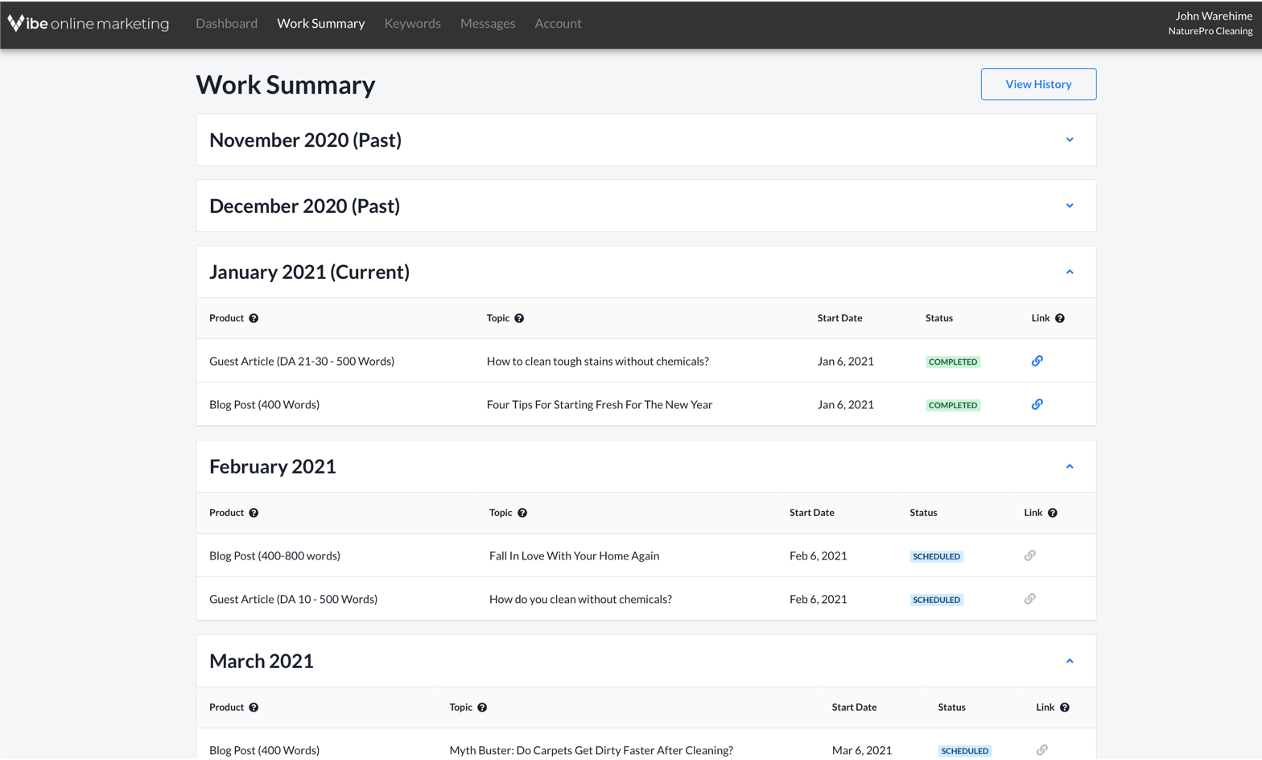This screenshot has width=1262, height=760.
Task: Click John Warehime user name
Action: tap(1213, 16)
